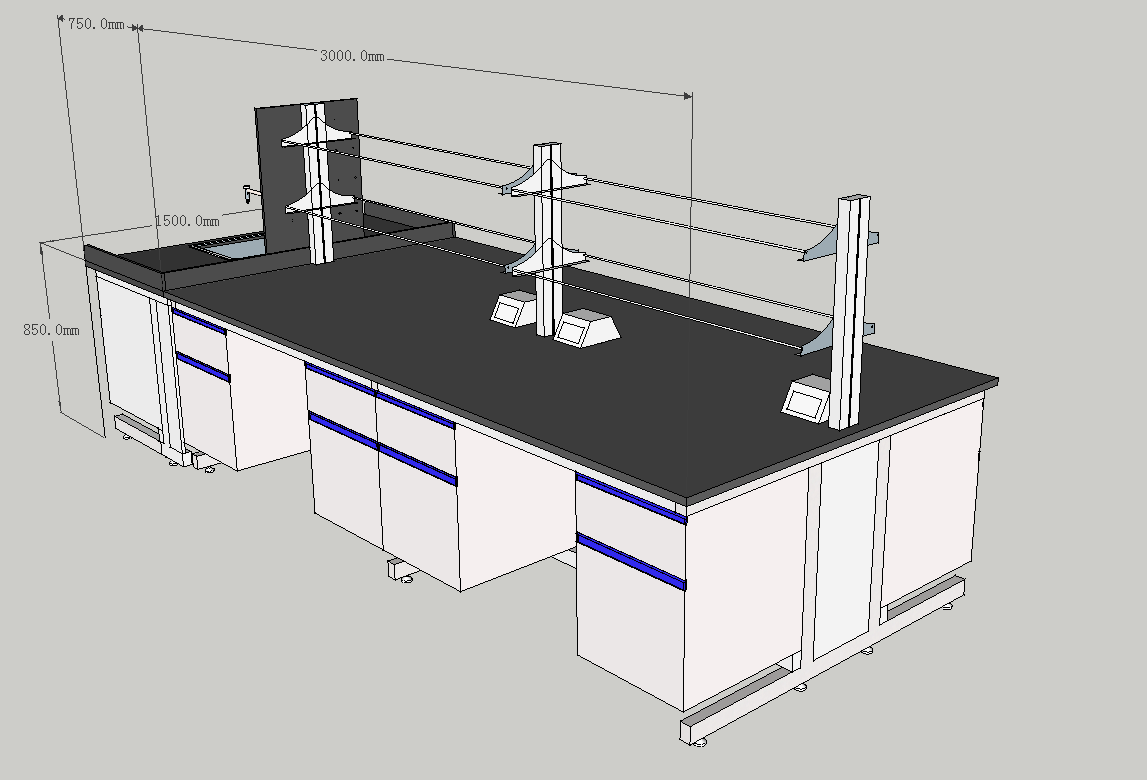
Task: Click lower blue handle on rightmost drawer unit
Action: coord(630,561)
